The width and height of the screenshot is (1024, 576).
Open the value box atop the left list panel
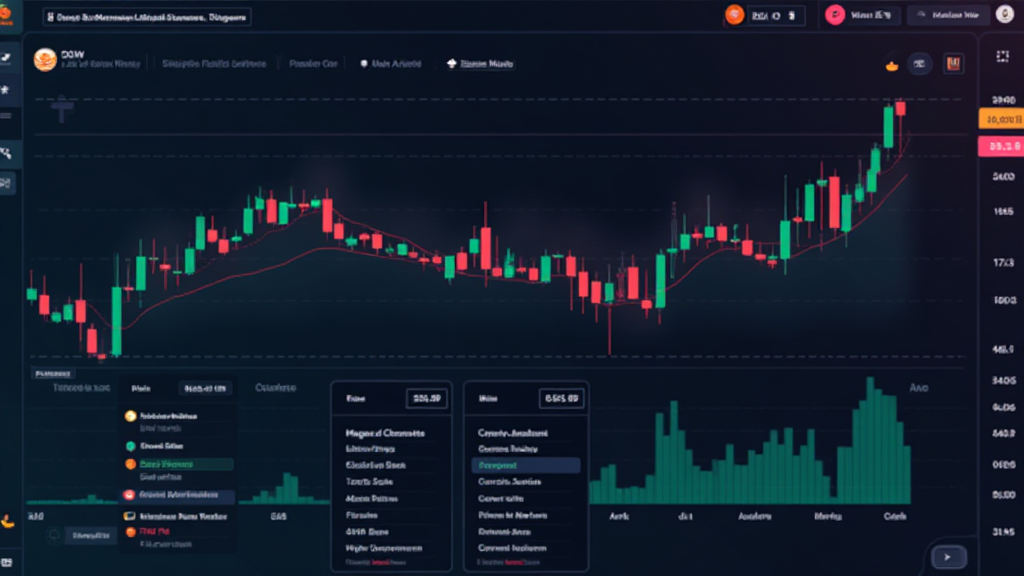[203, 388]
